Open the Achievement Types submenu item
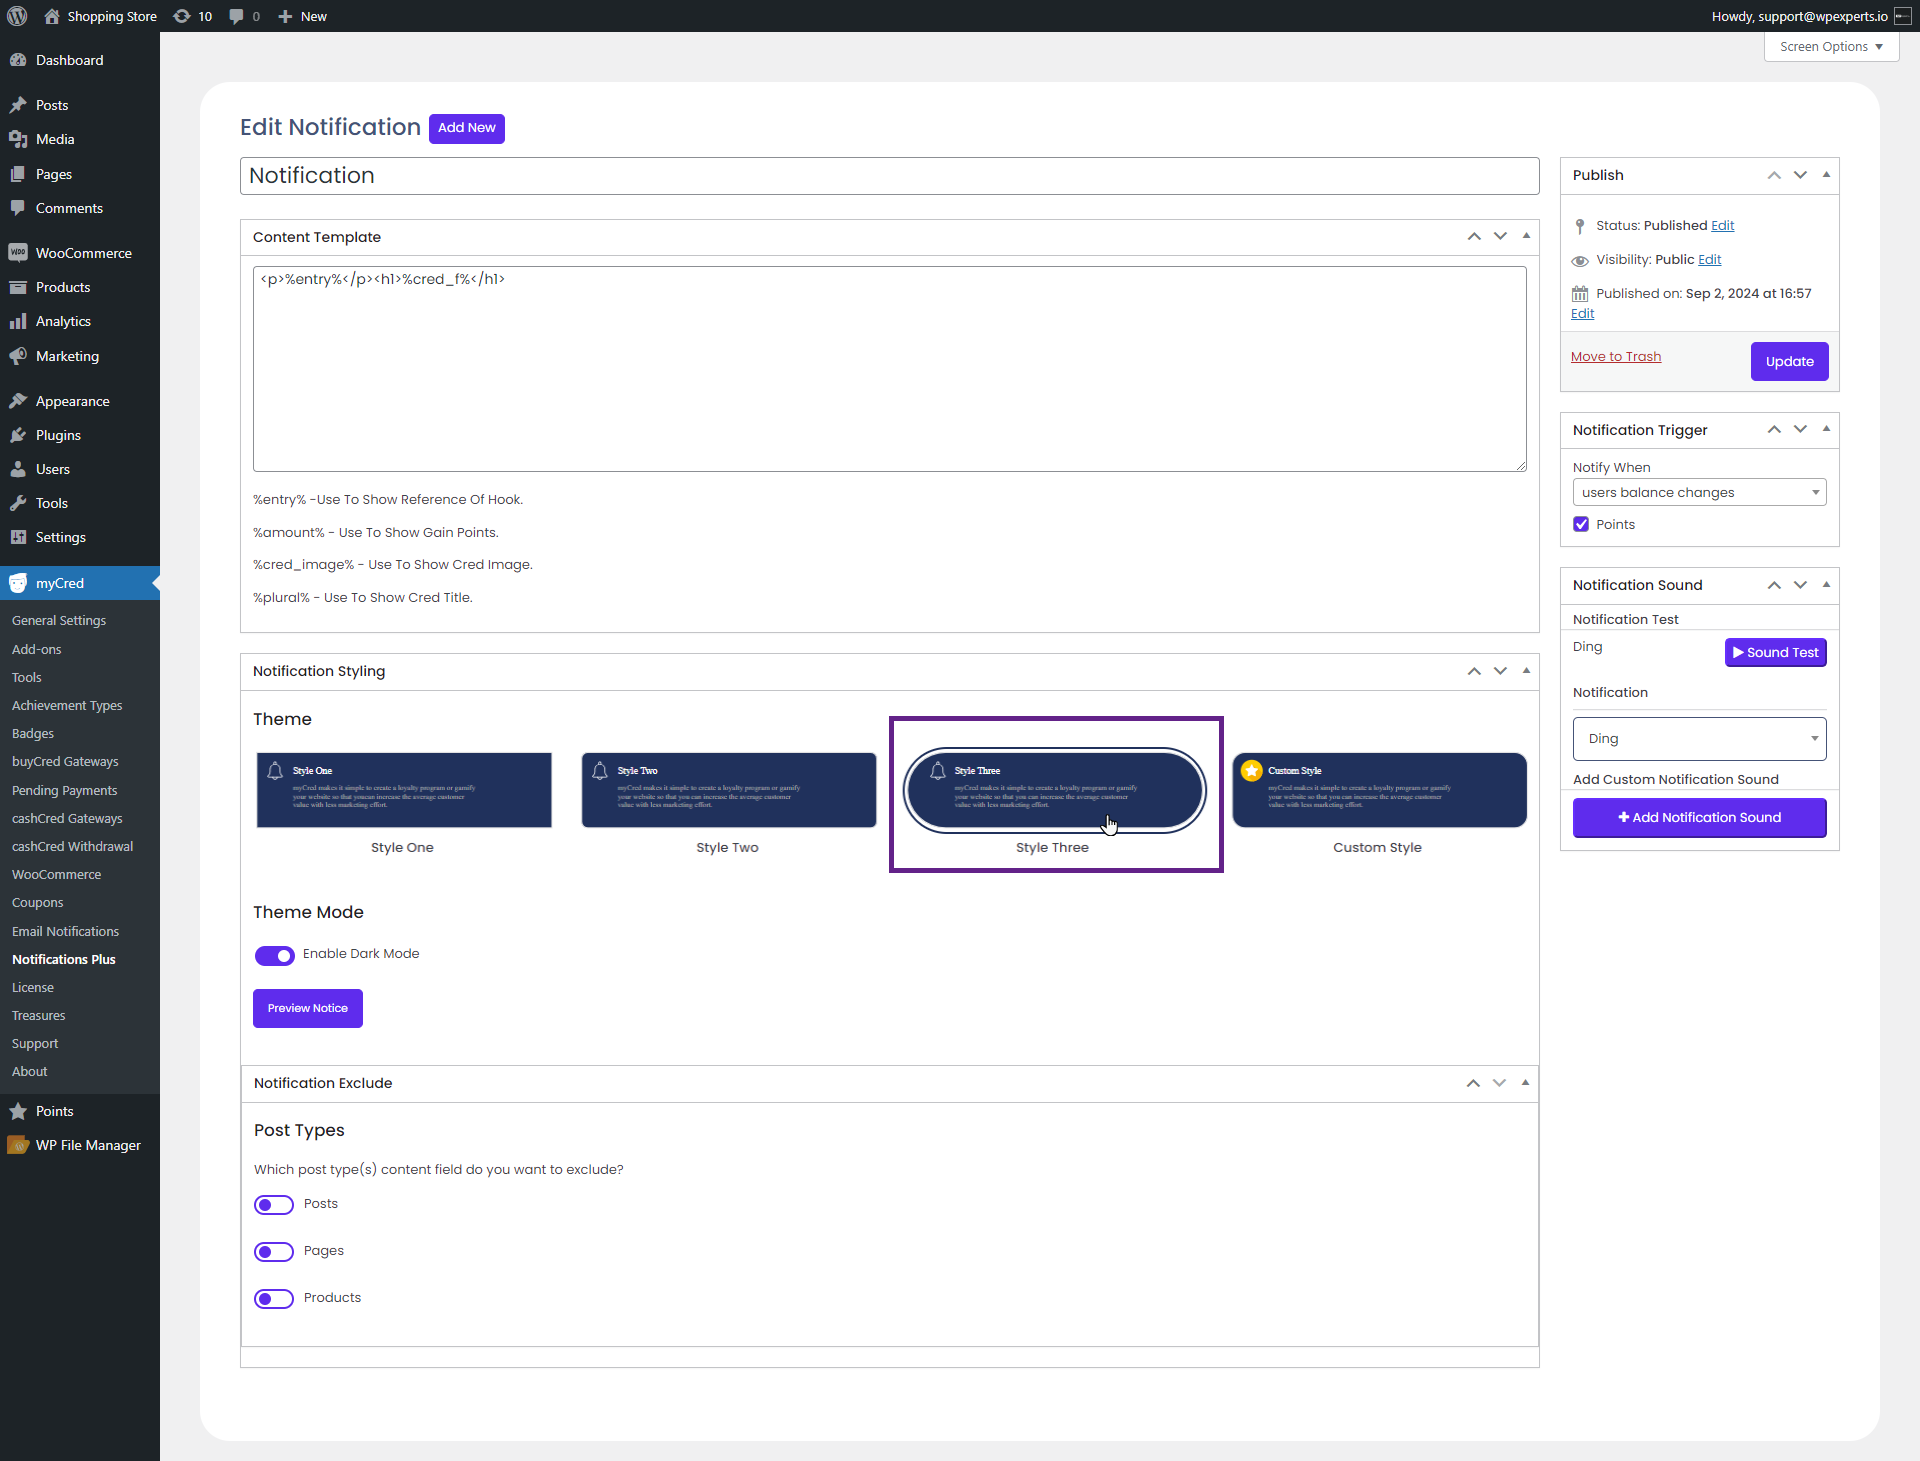The width and height of the screenshot is (1920, 1461). 67,705
